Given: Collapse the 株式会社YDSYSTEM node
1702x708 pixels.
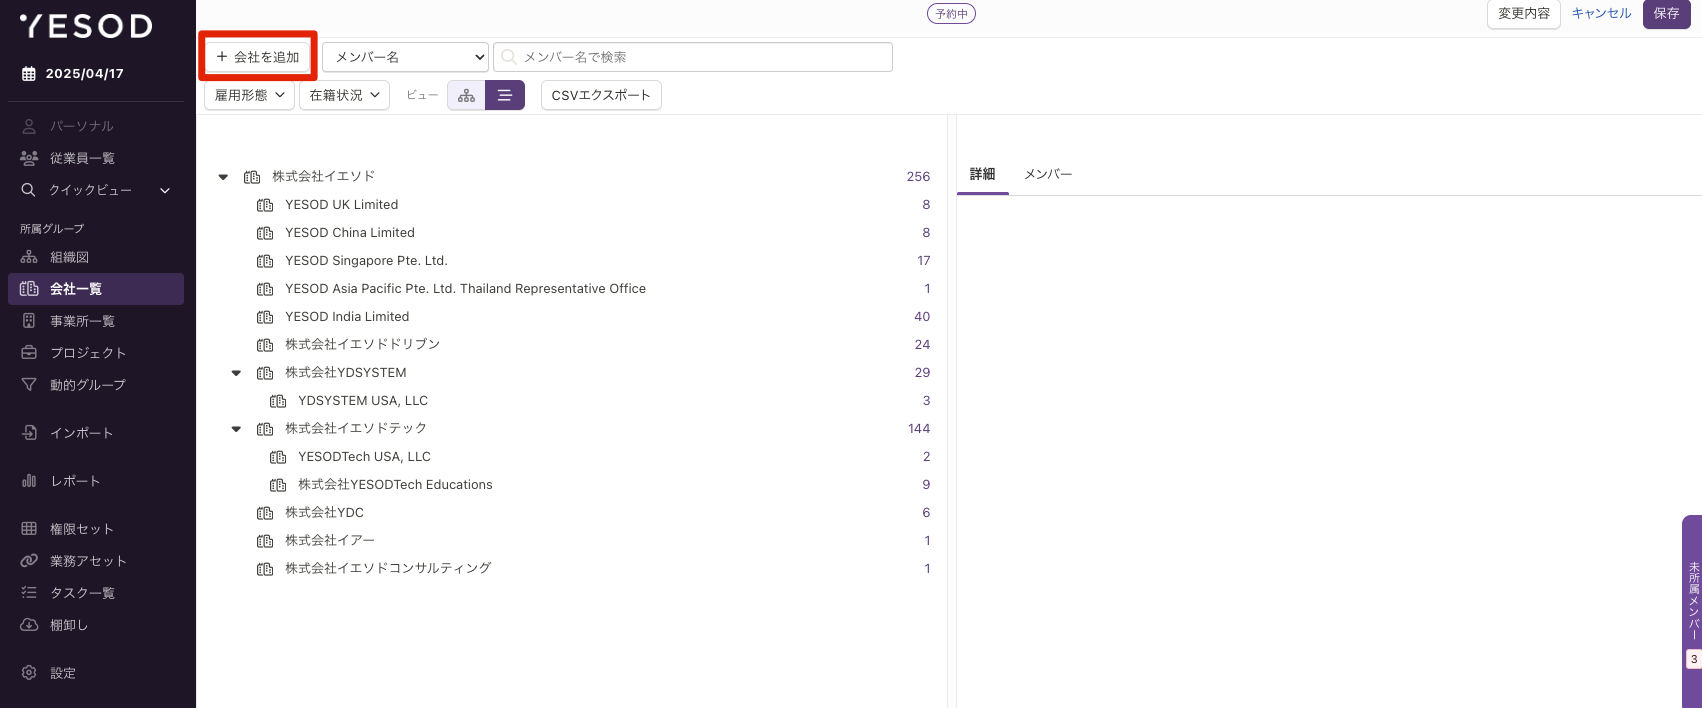Looking at the screenshot, I should (x=236, y=373).
